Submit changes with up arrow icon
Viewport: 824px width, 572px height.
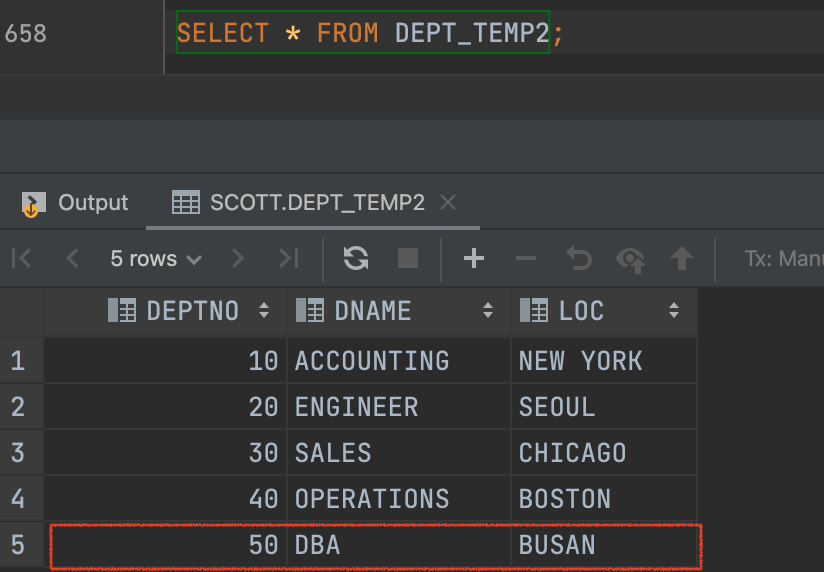pyautogui.click(x=682, y=258)
